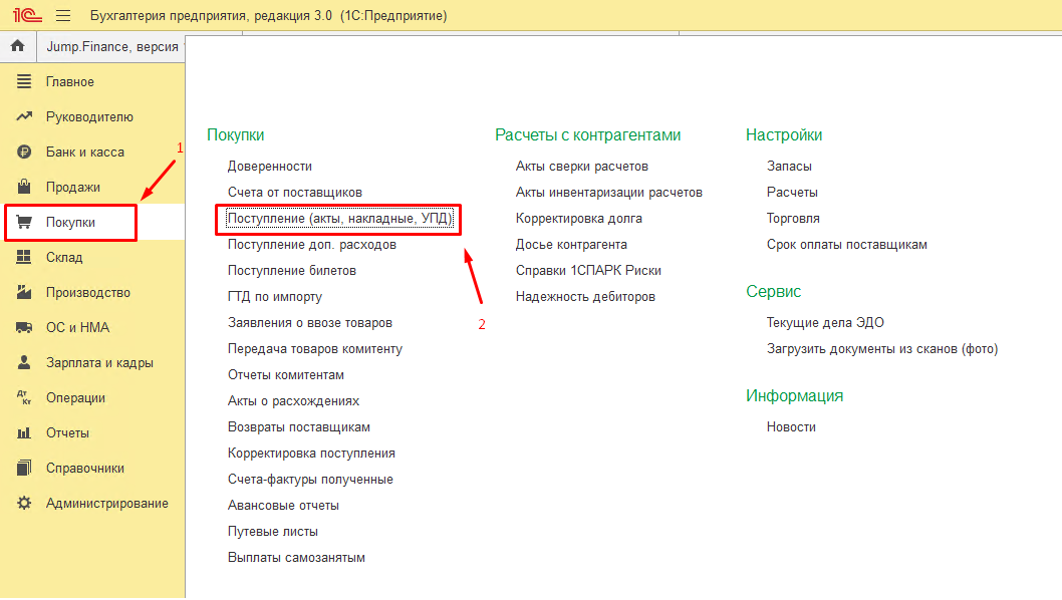1062x600 pixels.
Task: Open Счета от поставщиков link
Action: (294, 192)
